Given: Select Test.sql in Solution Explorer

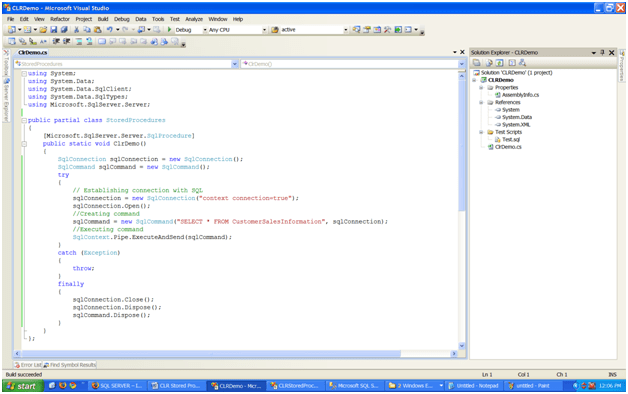Looking at the screenshot, I should point(511,139).
